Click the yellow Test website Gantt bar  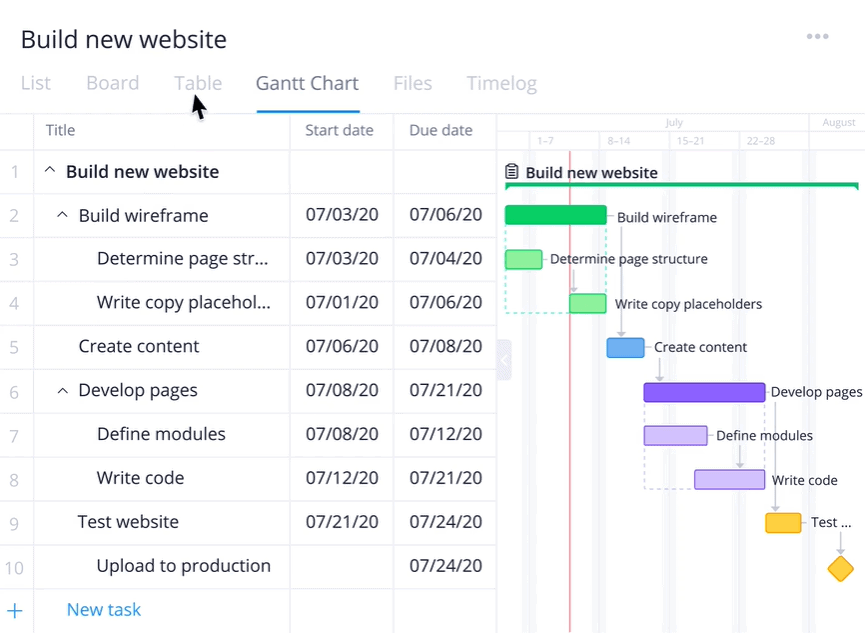pos(783,522)
